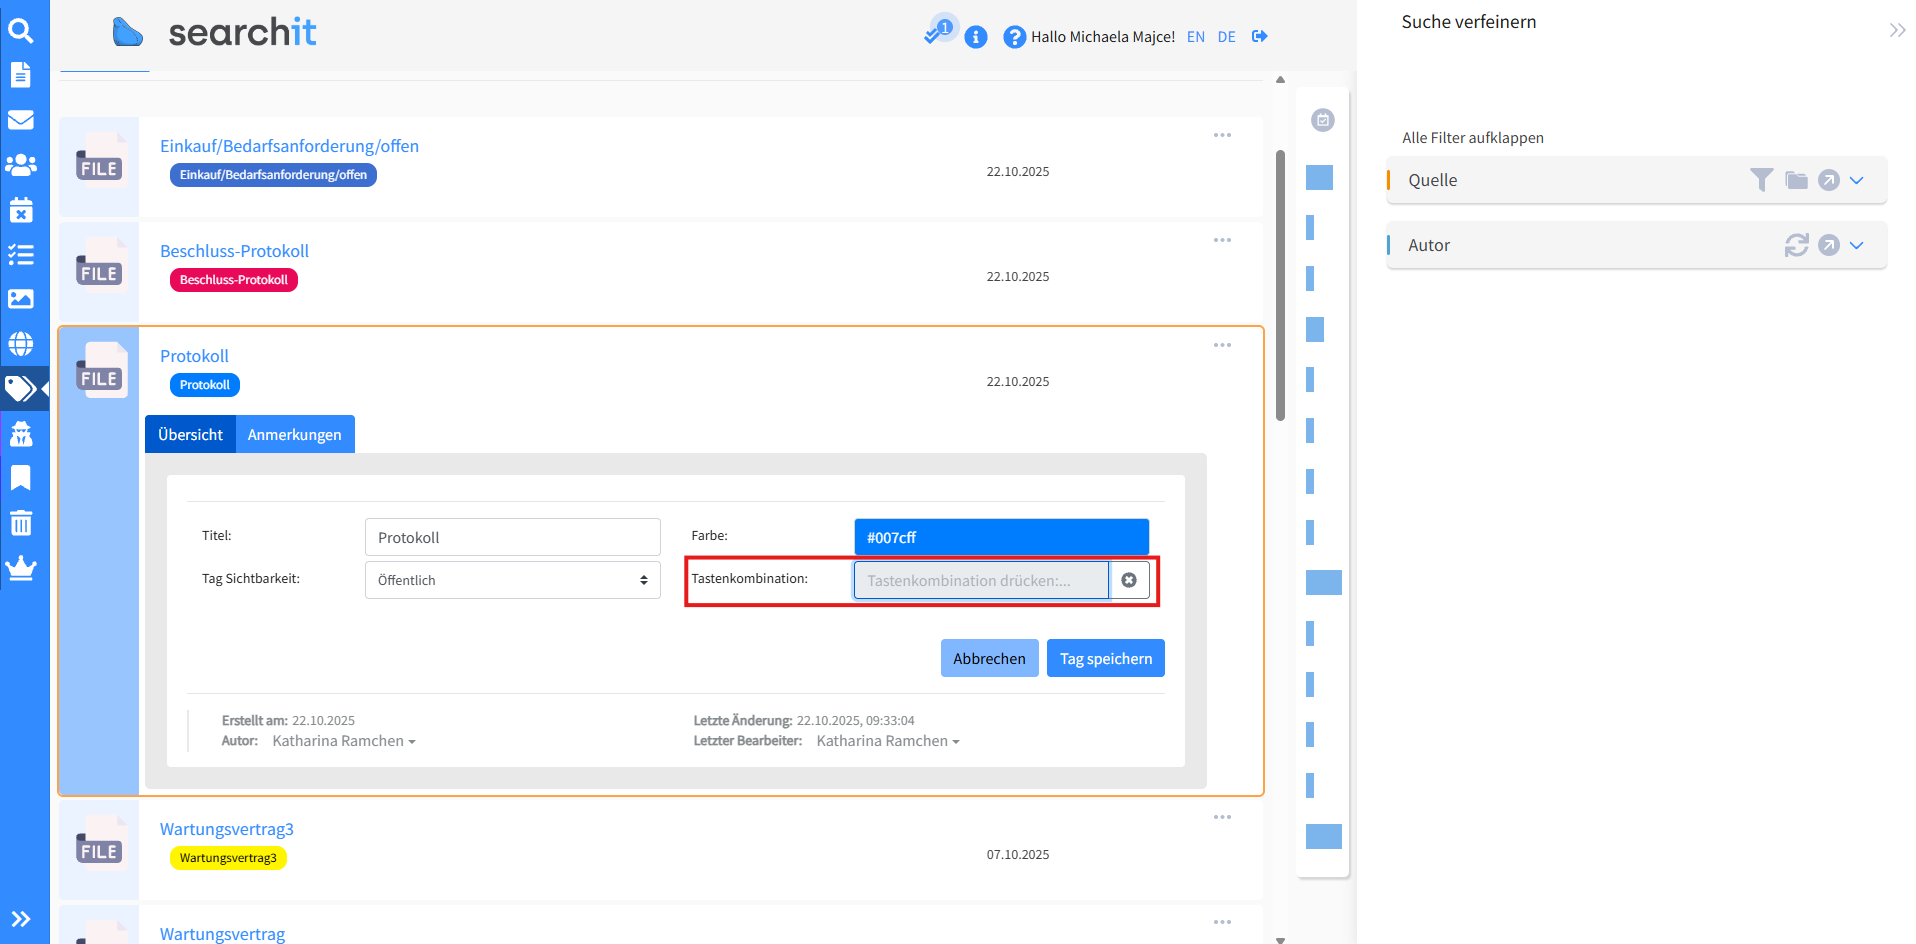Expand the Autor filter chevron

point(1857,245)
